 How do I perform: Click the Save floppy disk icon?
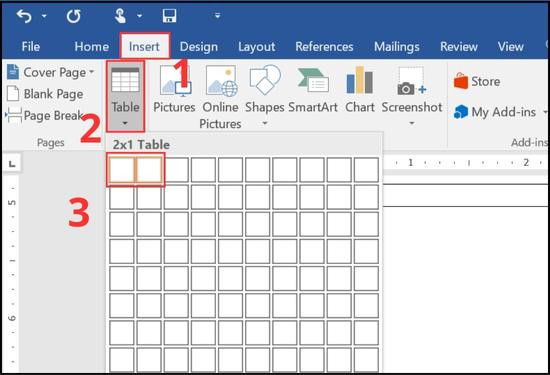coord(169,16)
